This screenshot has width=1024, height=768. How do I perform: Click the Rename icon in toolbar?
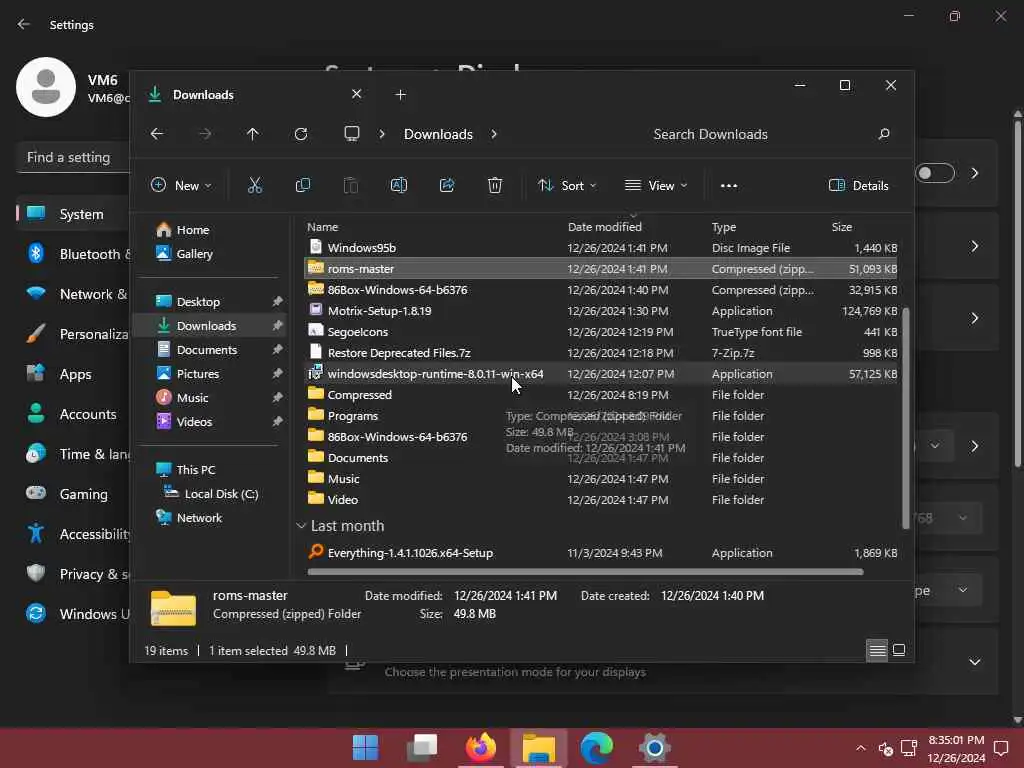(x=399, y=185)
